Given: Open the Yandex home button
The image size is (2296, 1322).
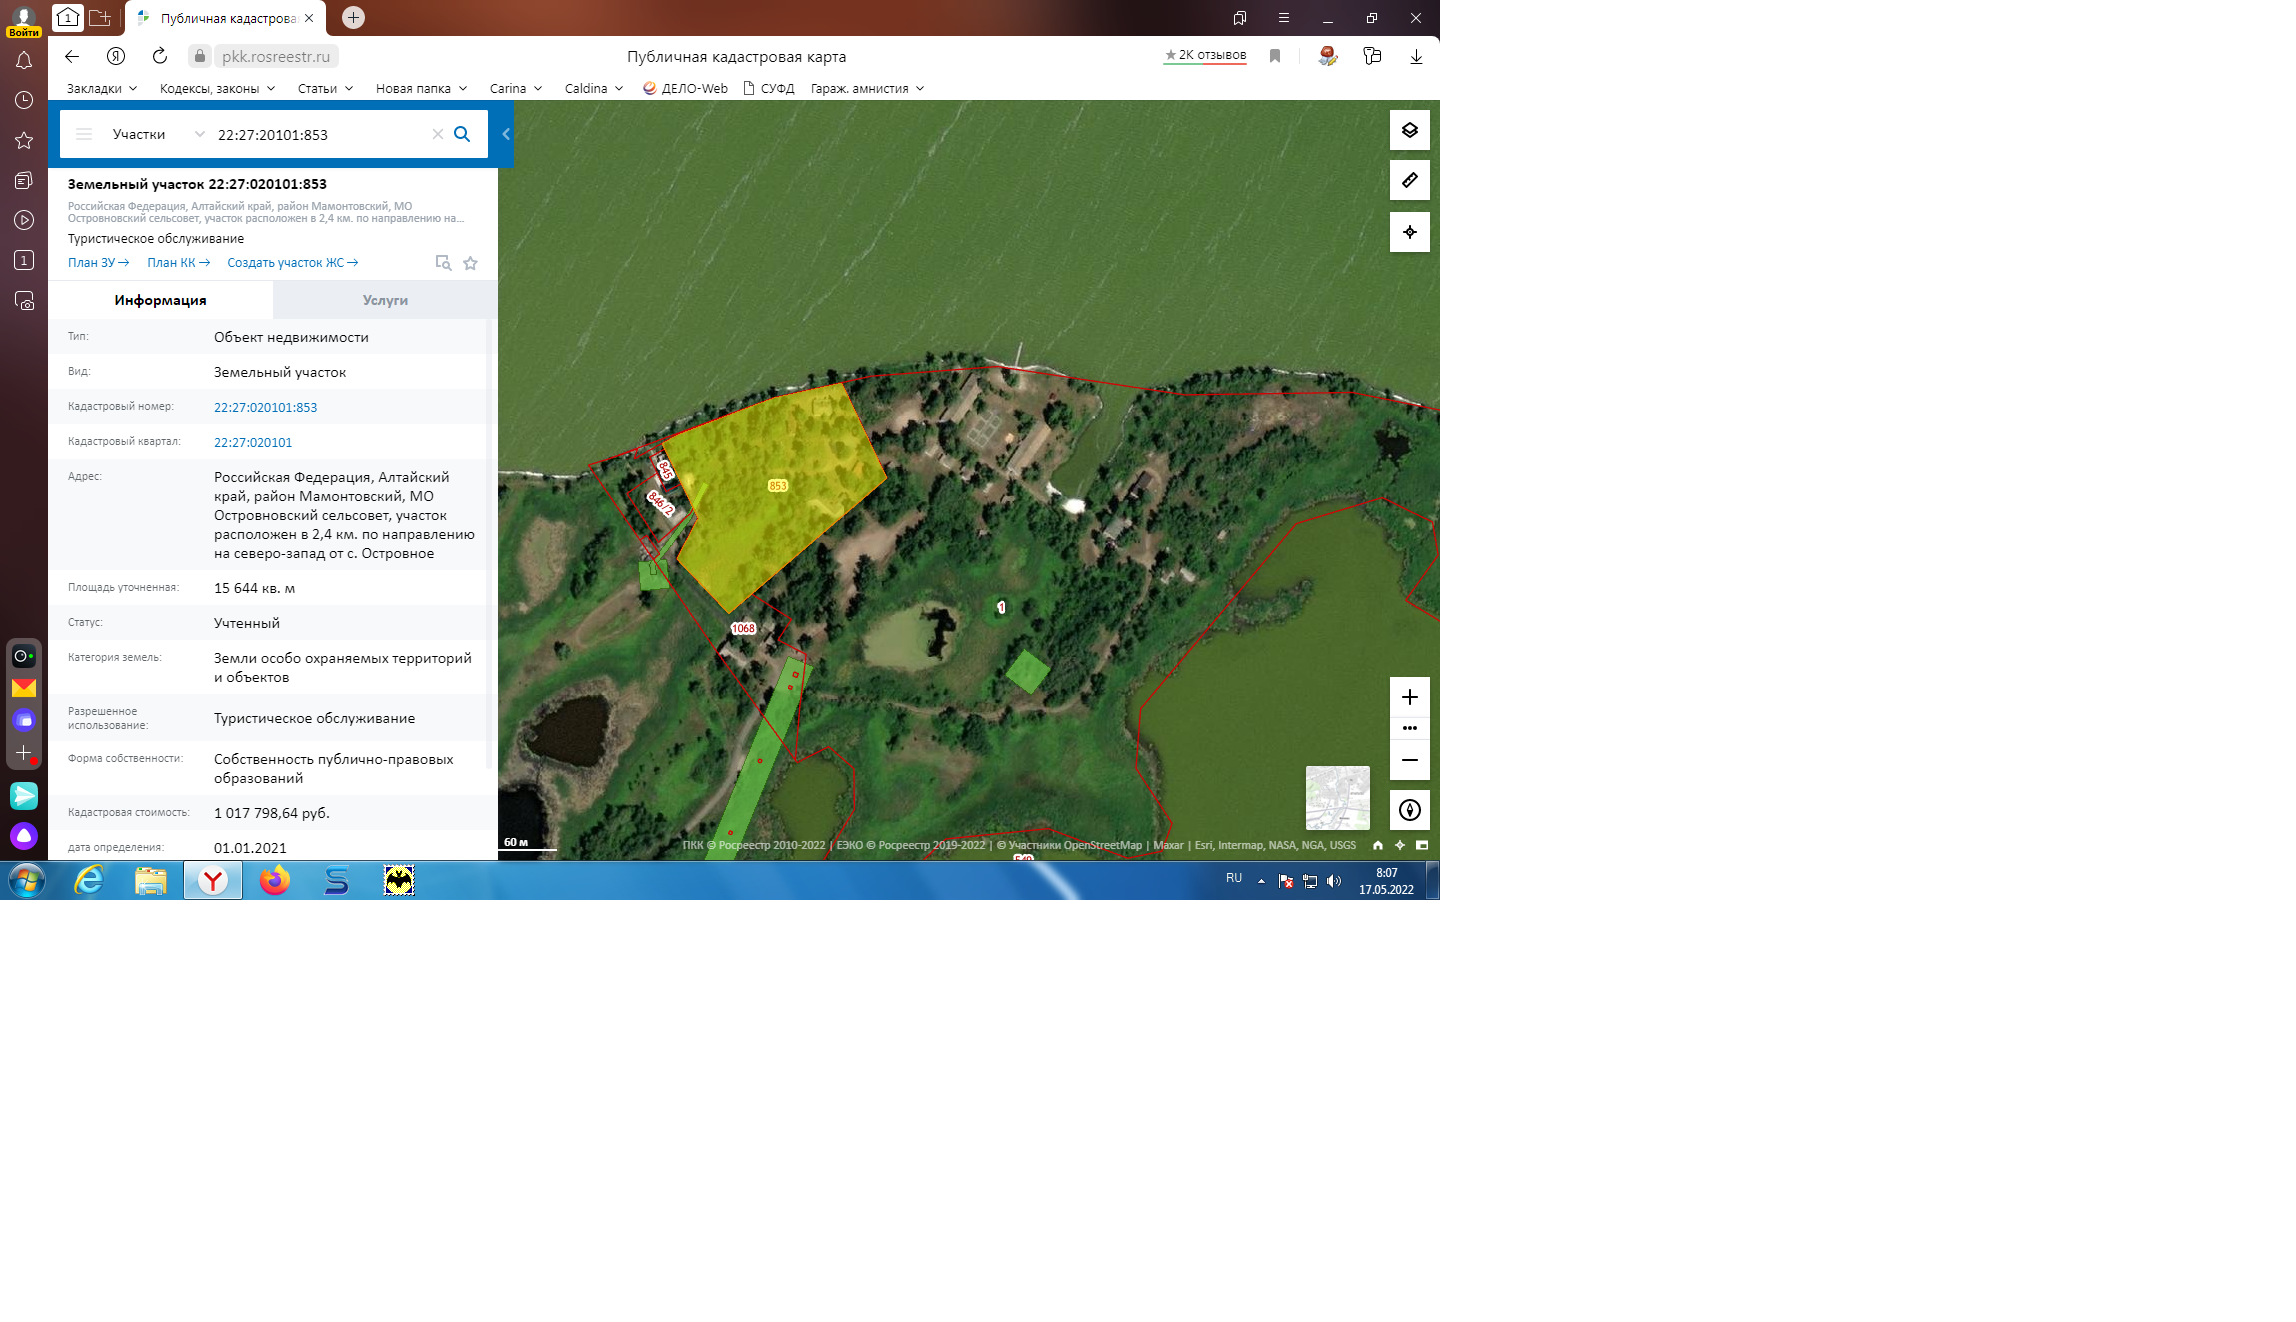Looking at the screenshot, I should (x=116, y=56).
